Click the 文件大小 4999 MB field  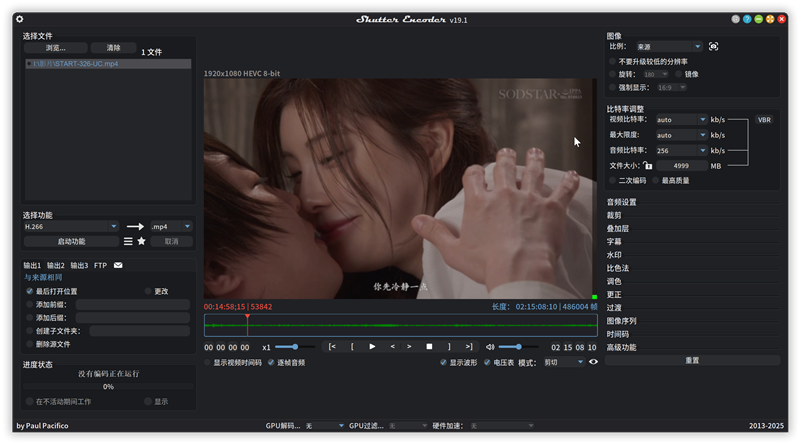coord(682,166)
